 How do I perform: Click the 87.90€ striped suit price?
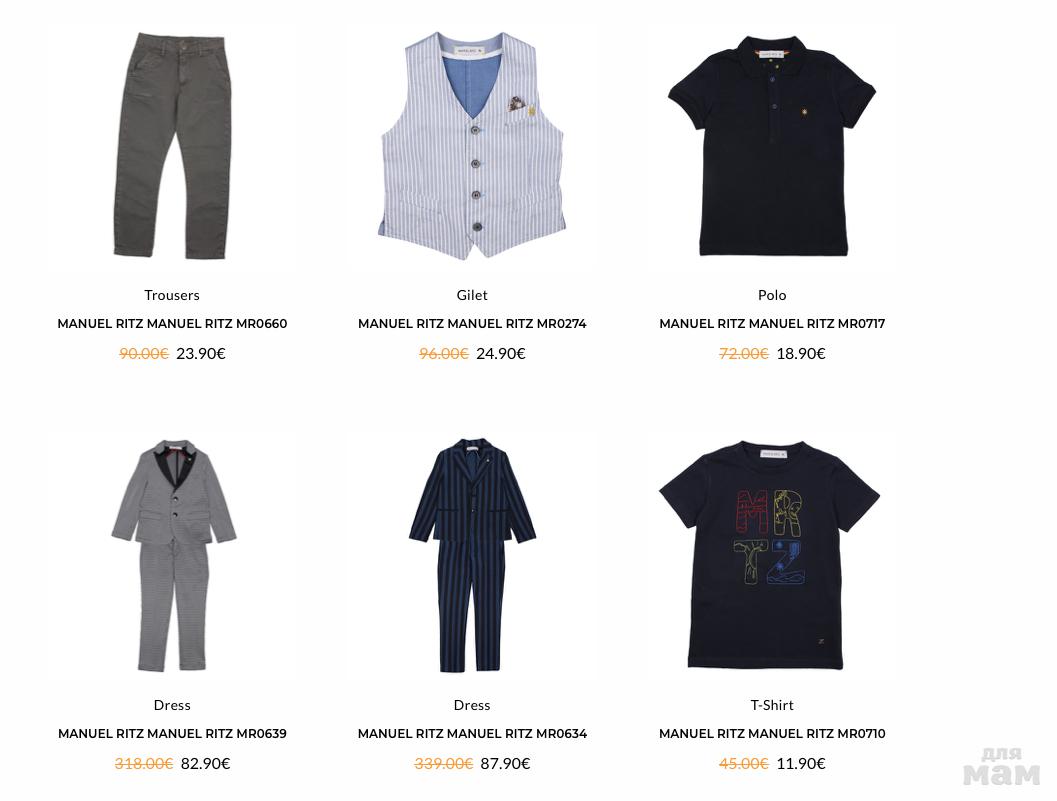(505, 763)
